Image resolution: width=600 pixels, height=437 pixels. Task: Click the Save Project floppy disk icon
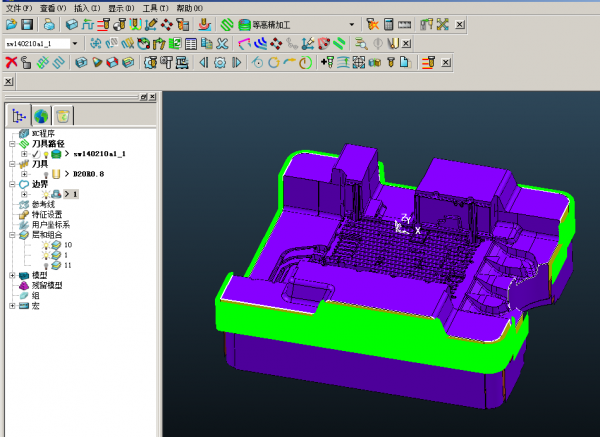coord(27,24)
